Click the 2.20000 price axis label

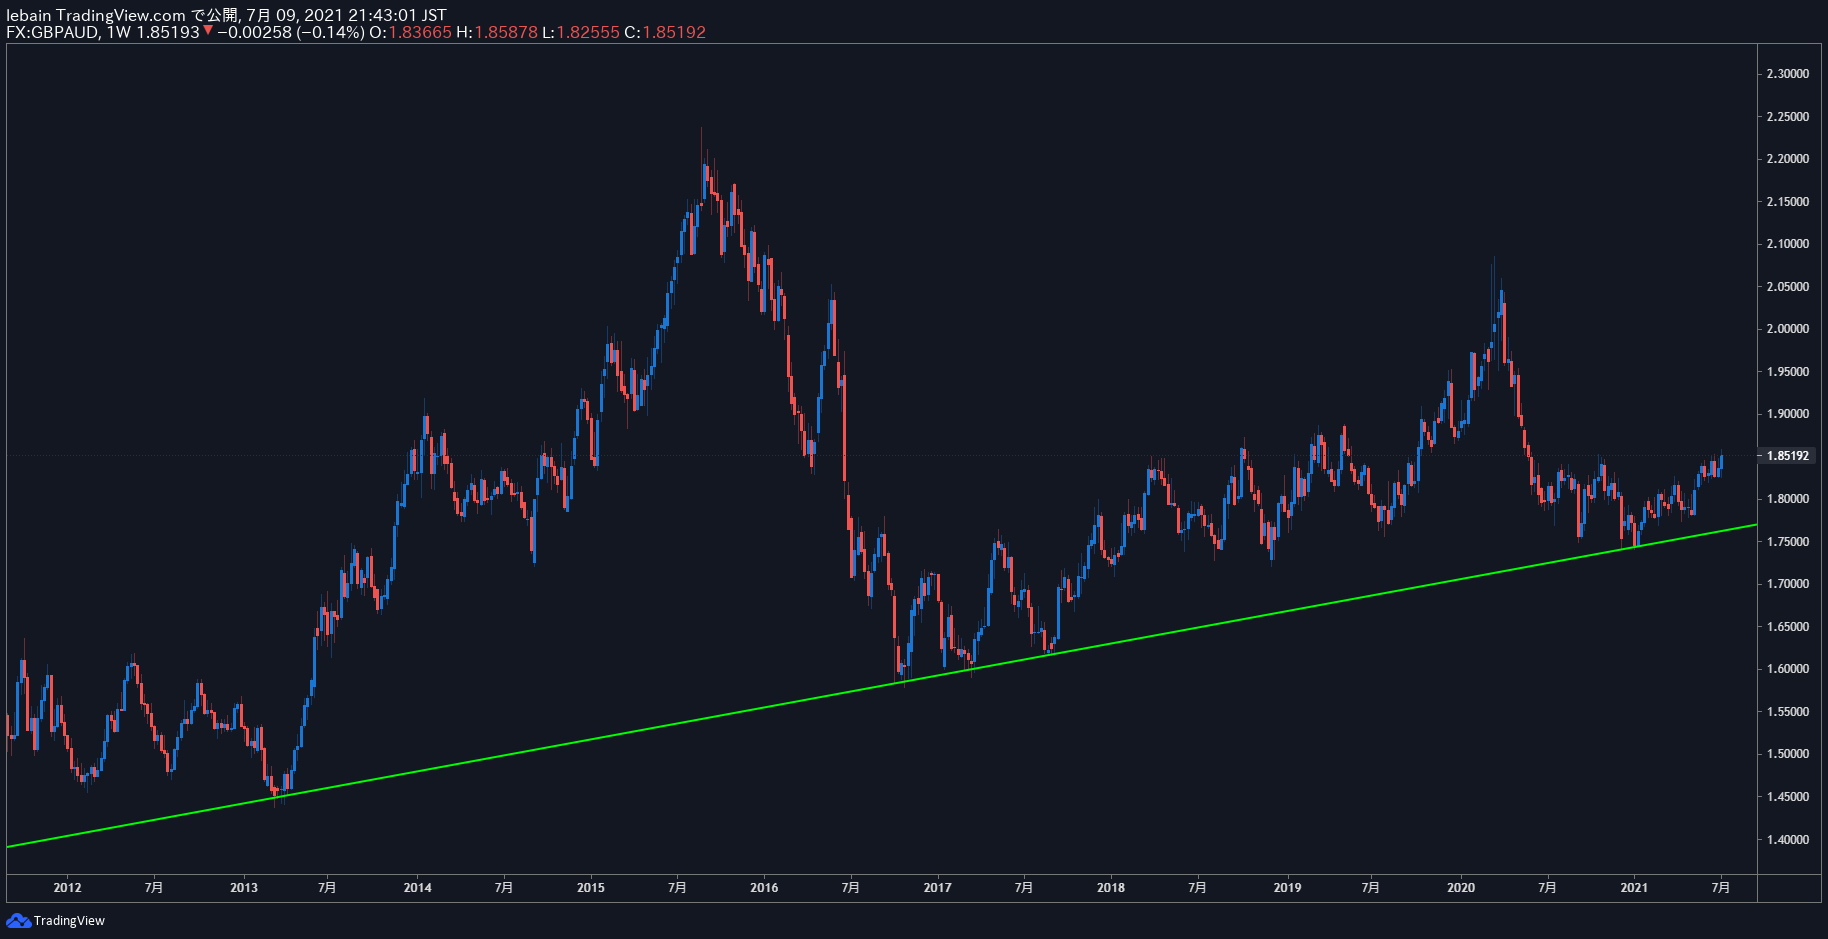click(x=1788, y=159)
